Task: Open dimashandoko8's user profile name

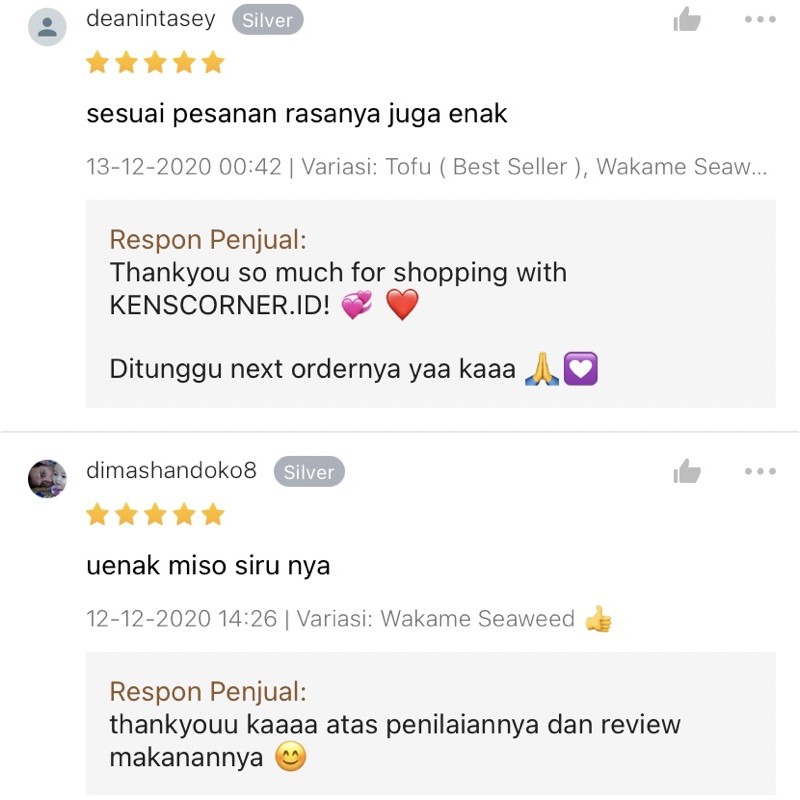Action: pos(171,470)
